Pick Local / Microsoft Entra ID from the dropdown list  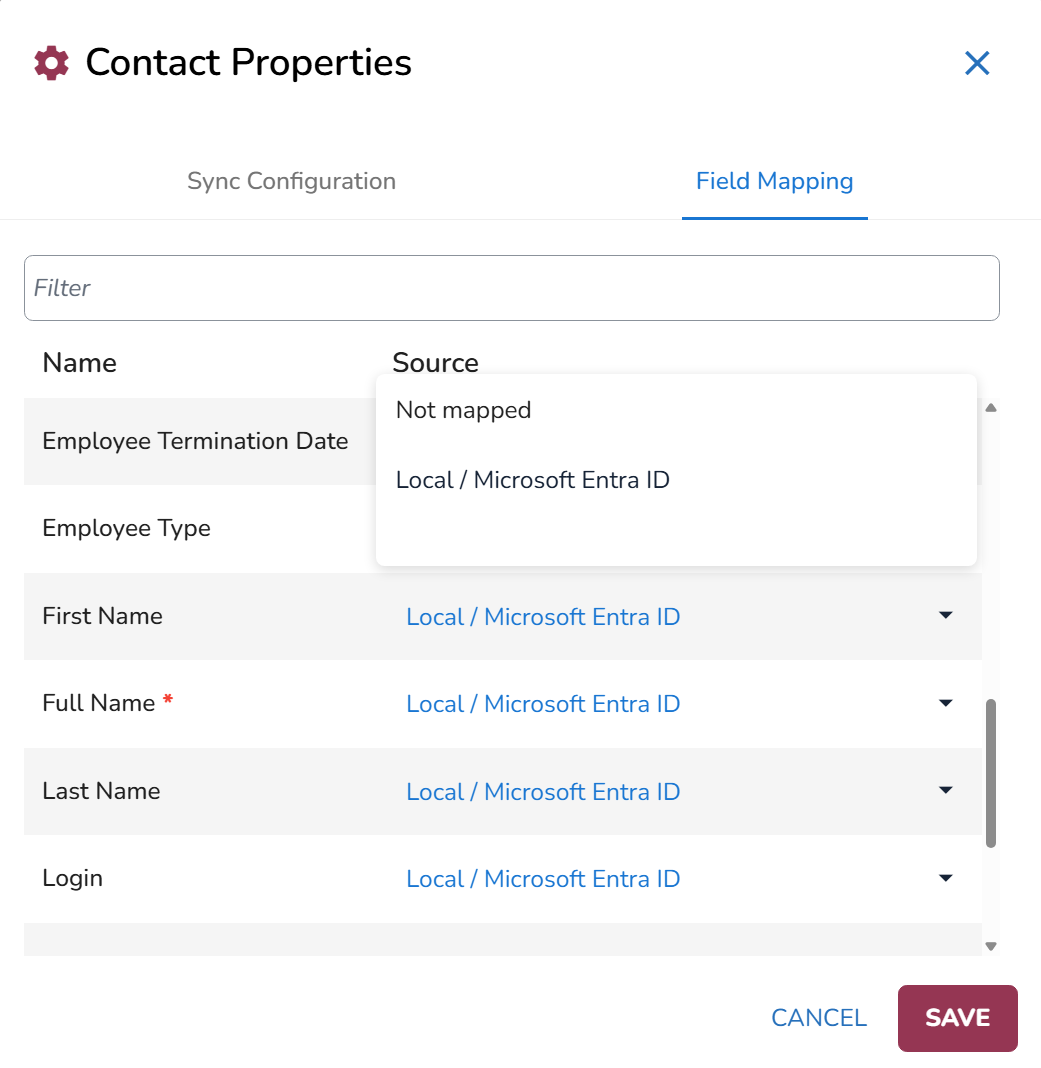(x=533, y=480)
